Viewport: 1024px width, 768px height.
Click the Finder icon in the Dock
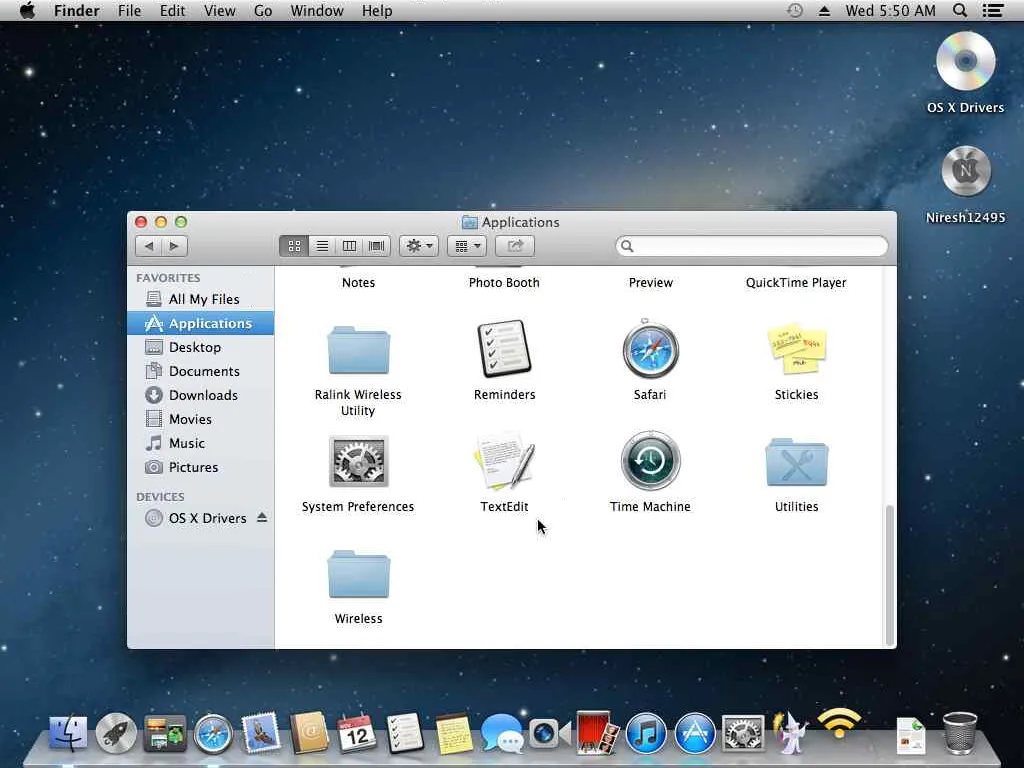click(69, 733)
